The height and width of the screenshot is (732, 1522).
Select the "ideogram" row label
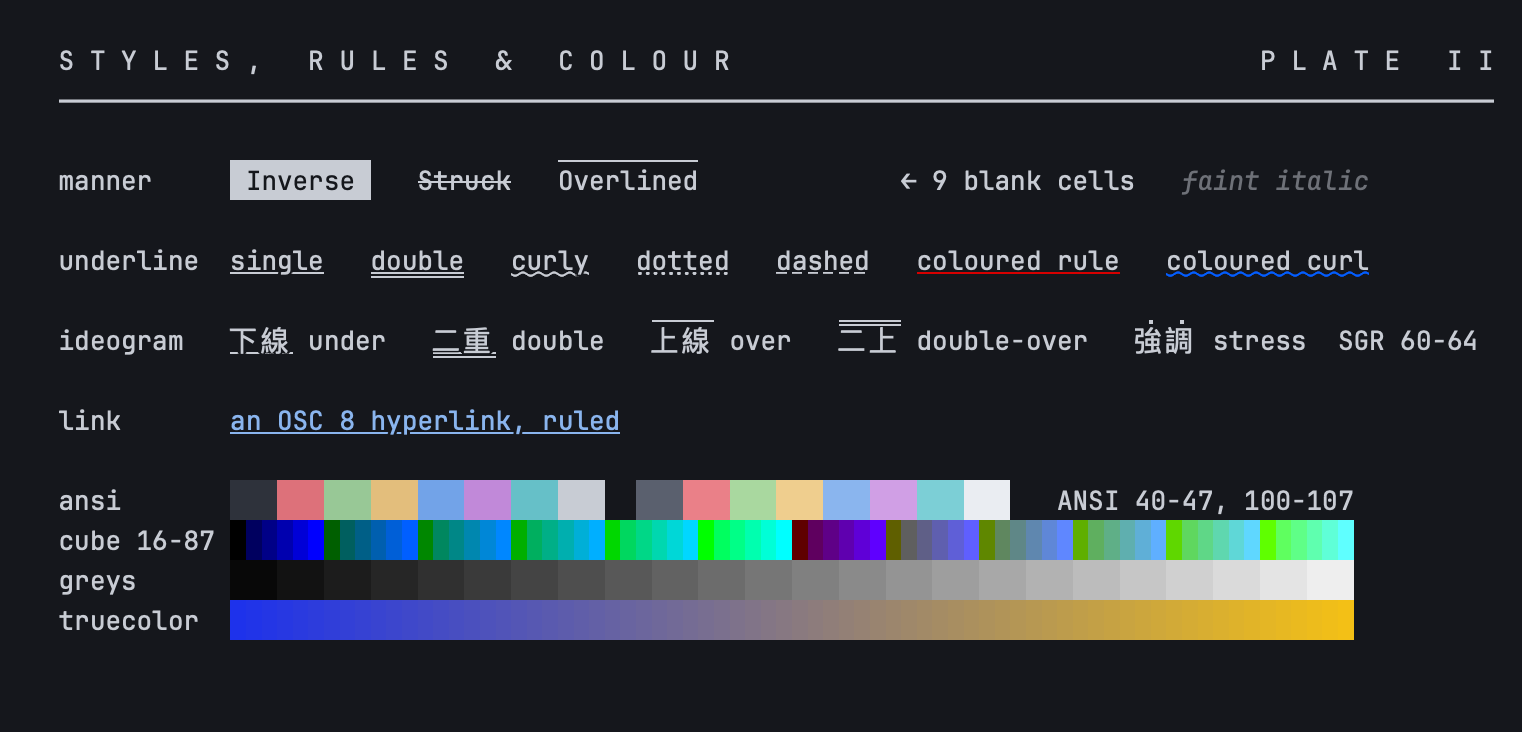121,341
